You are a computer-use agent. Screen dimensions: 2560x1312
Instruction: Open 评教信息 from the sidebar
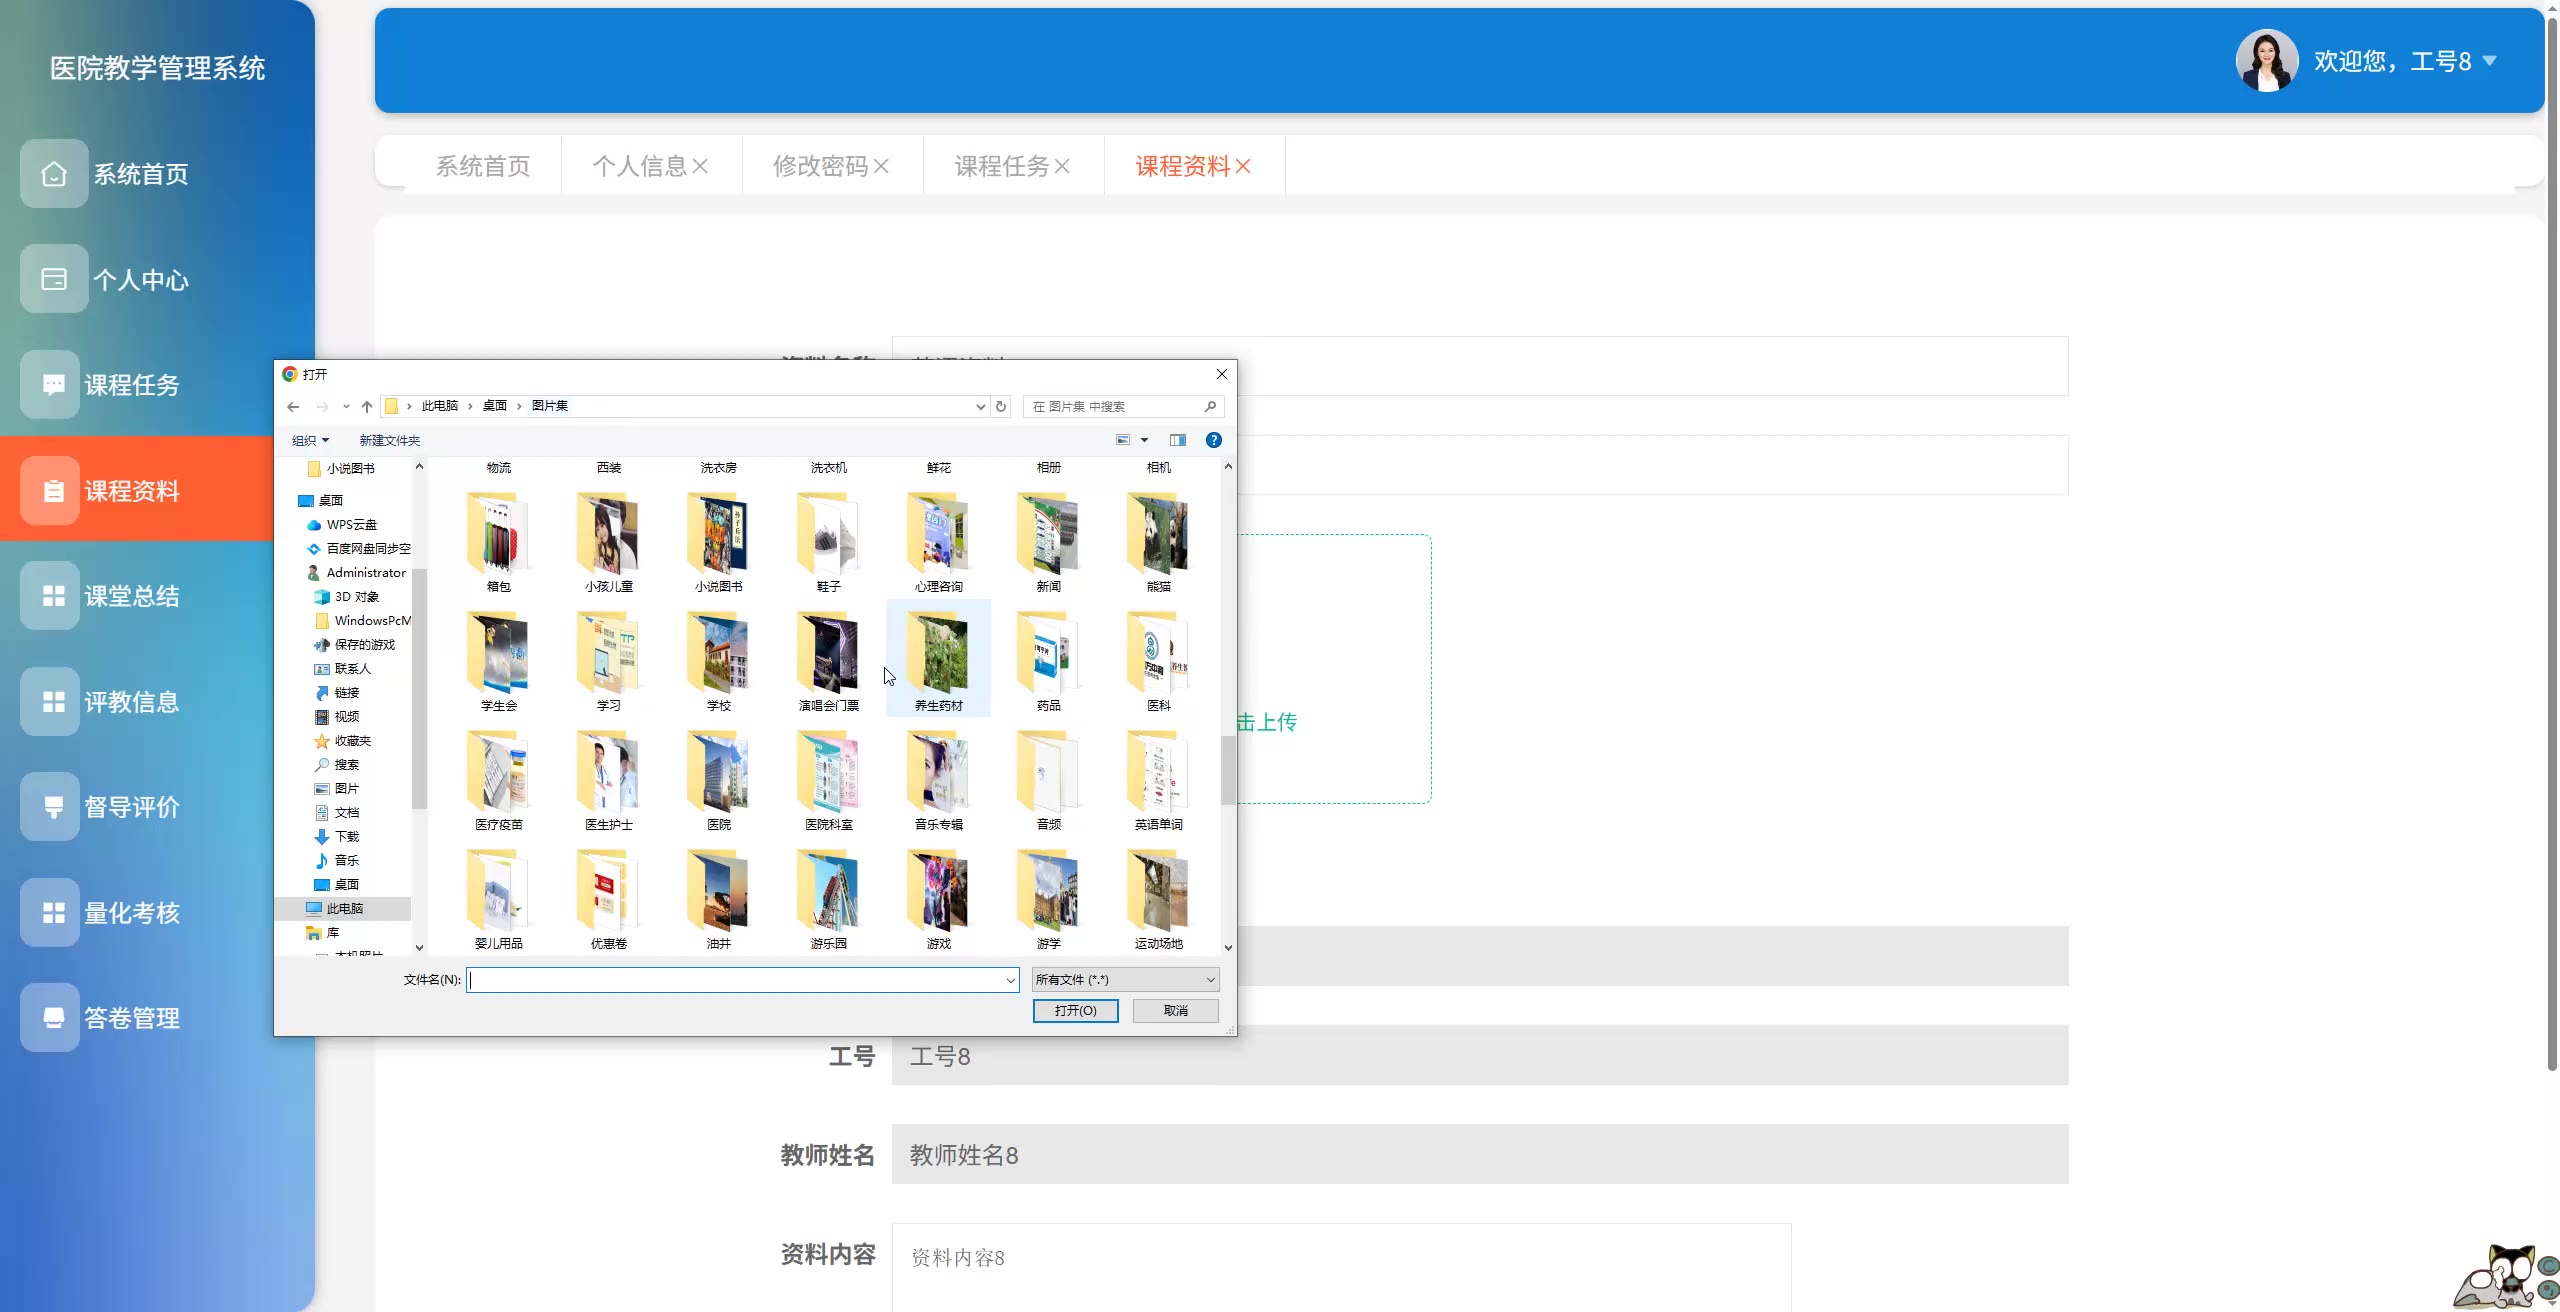click(131, 702)
